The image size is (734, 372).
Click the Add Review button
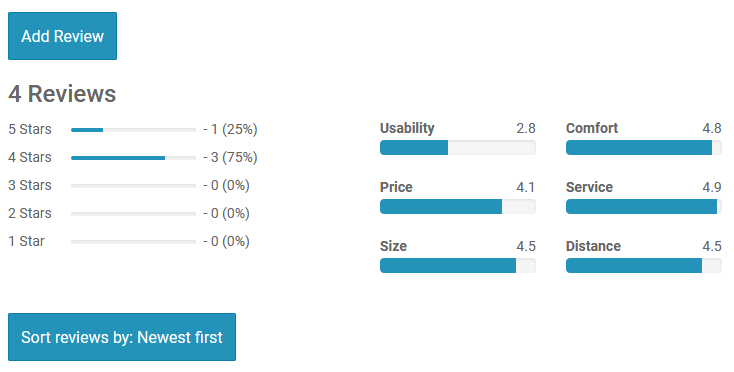click(62, 36)
